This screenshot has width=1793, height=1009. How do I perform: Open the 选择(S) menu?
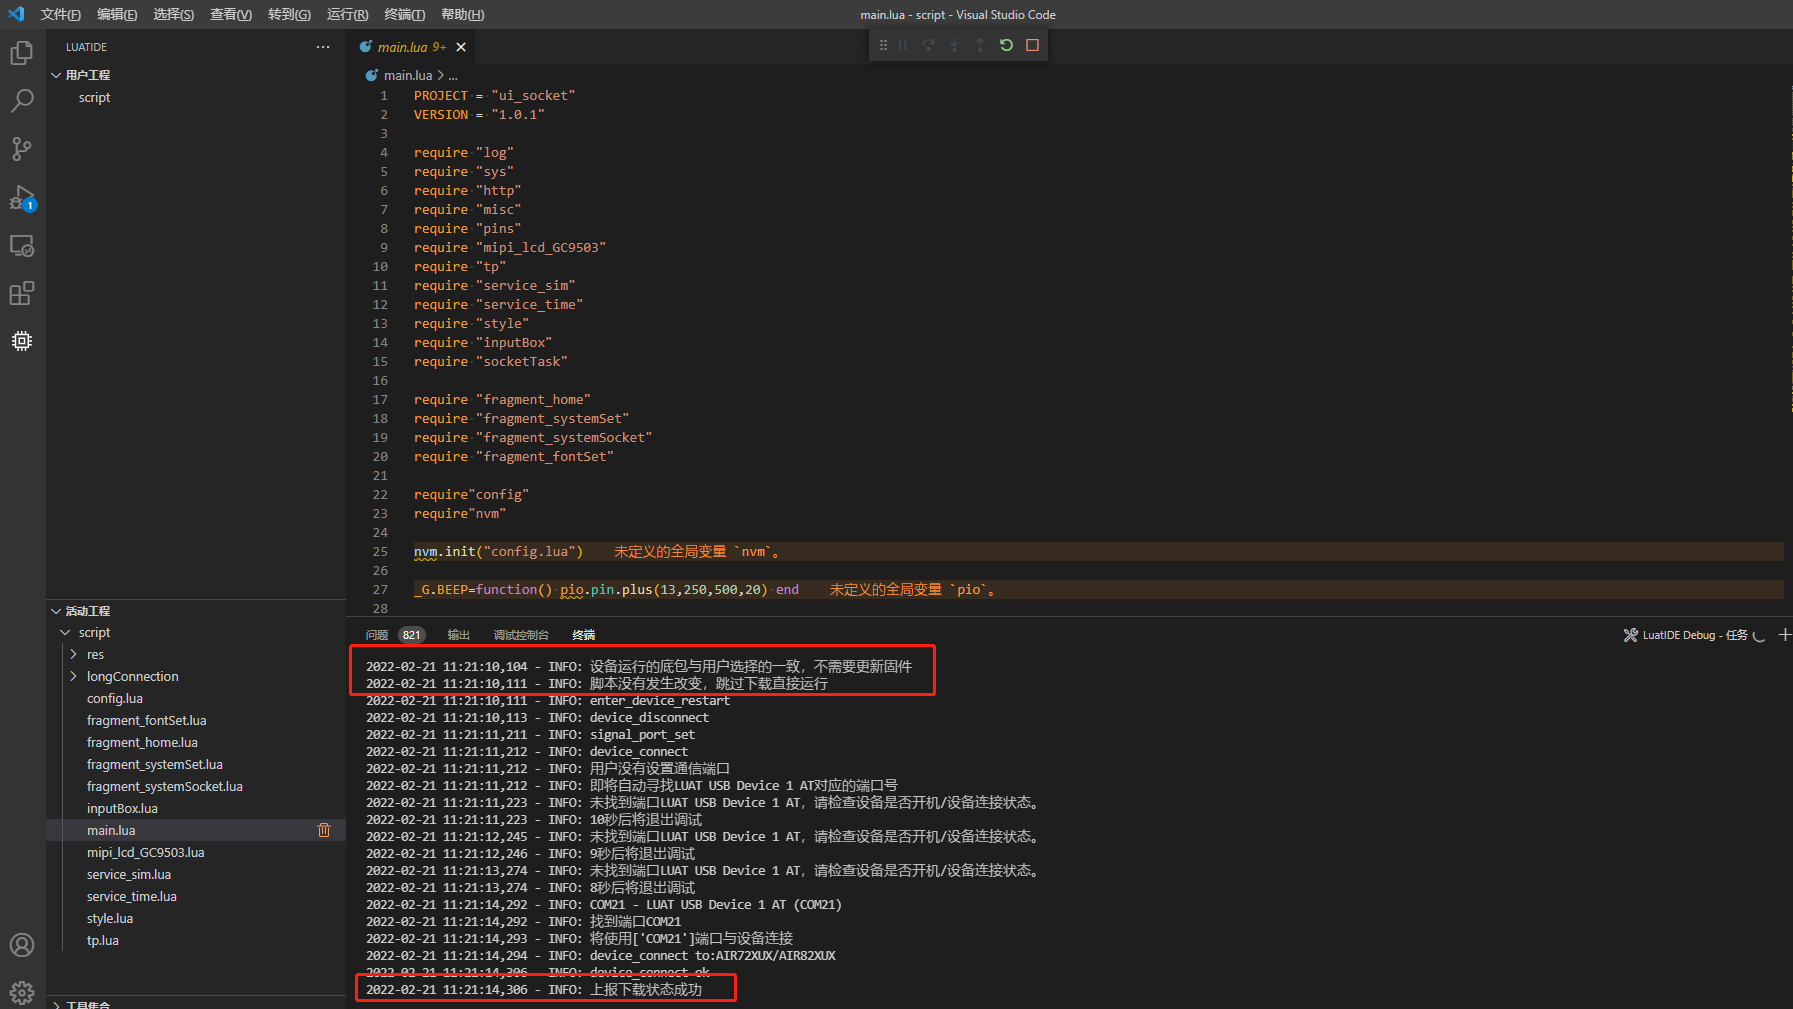point(174,14)
